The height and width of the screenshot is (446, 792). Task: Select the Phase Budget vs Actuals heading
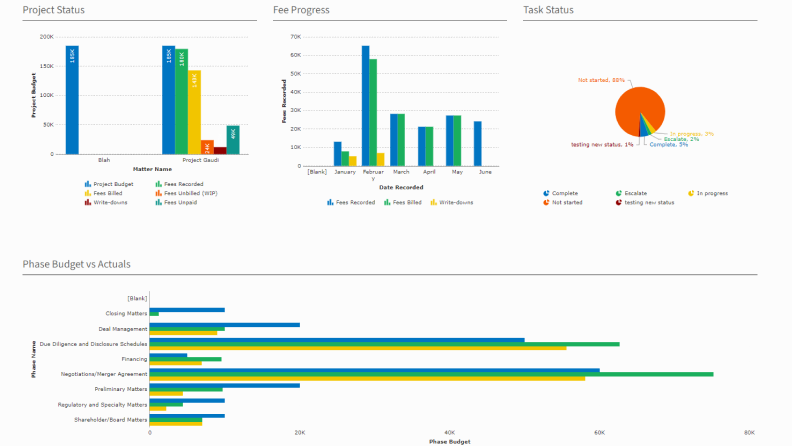point(76,264)
